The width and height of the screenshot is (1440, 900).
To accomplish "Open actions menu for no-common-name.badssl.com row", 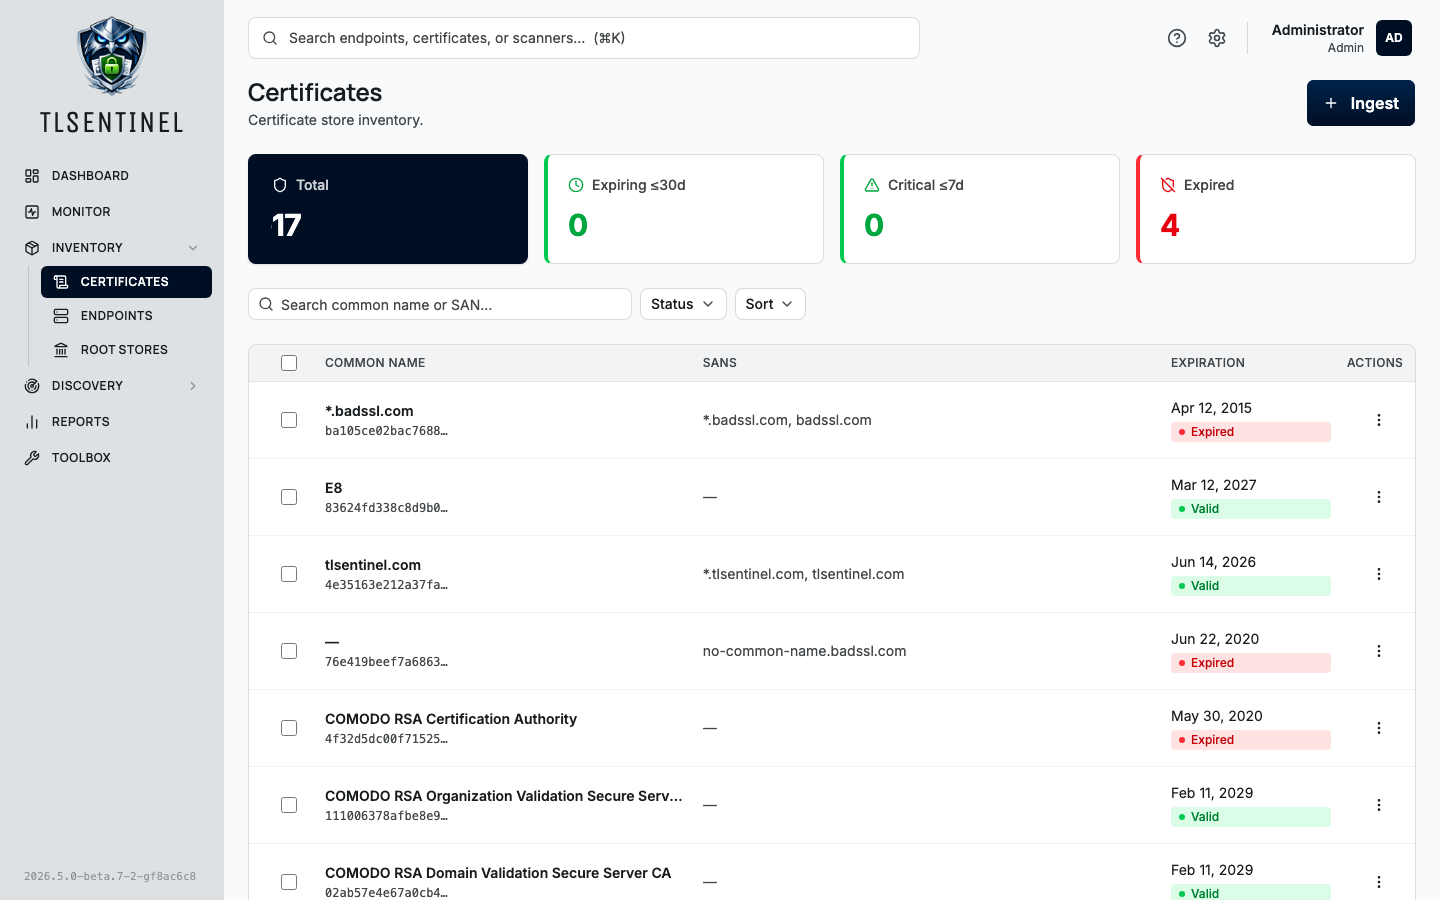I will (1379, 651).
